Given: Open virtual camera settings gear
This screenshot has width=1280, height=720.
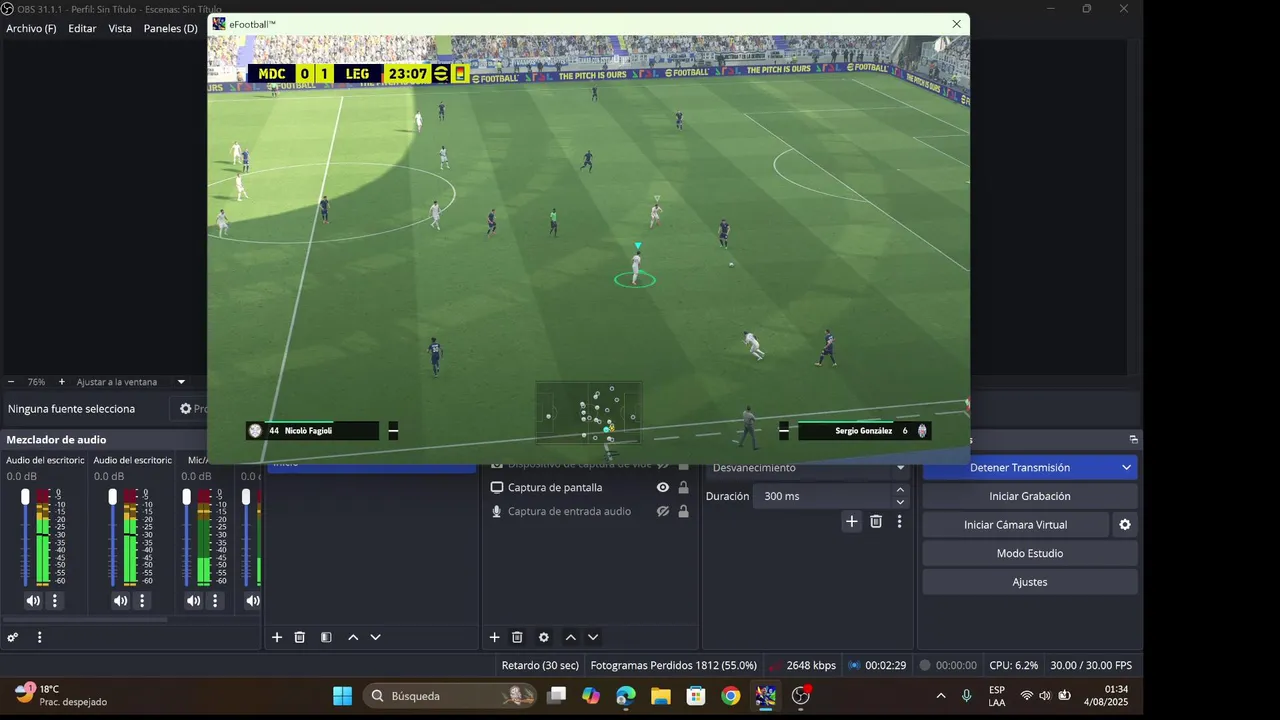Looking at the screenshot, I should point(1125,525).
